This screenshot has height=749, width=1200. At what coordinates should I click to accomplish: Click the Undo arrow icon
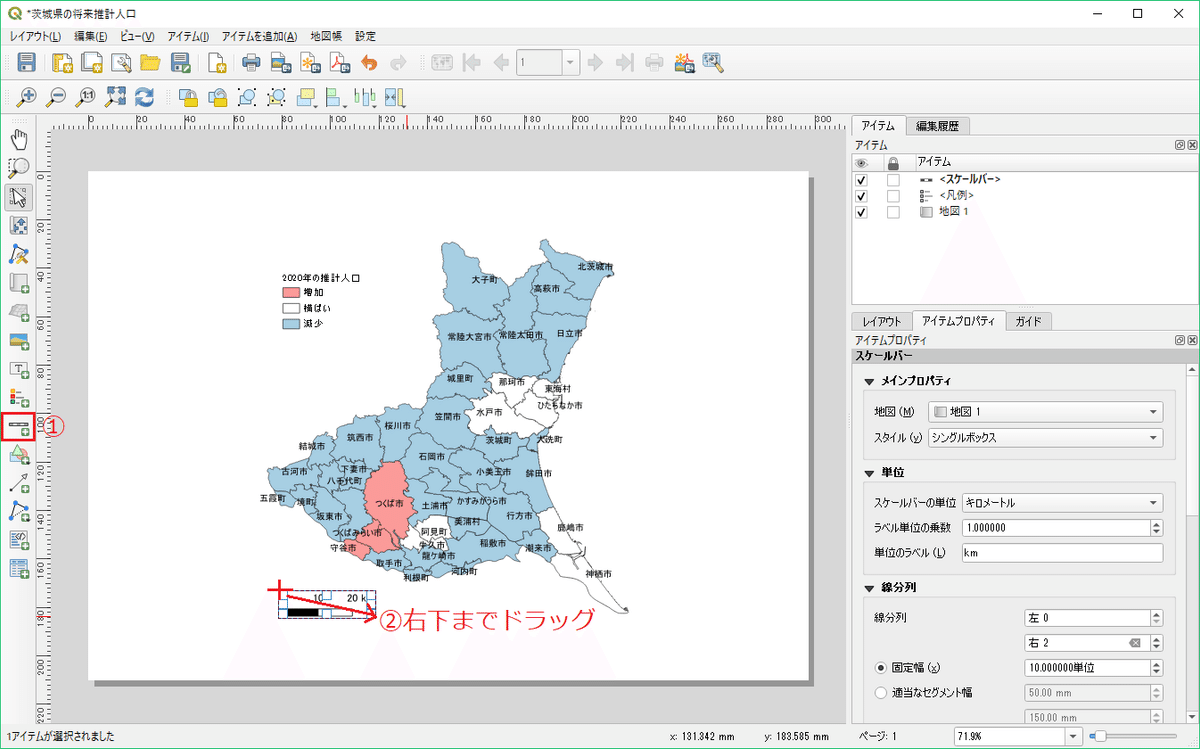(x=369, y=63)
